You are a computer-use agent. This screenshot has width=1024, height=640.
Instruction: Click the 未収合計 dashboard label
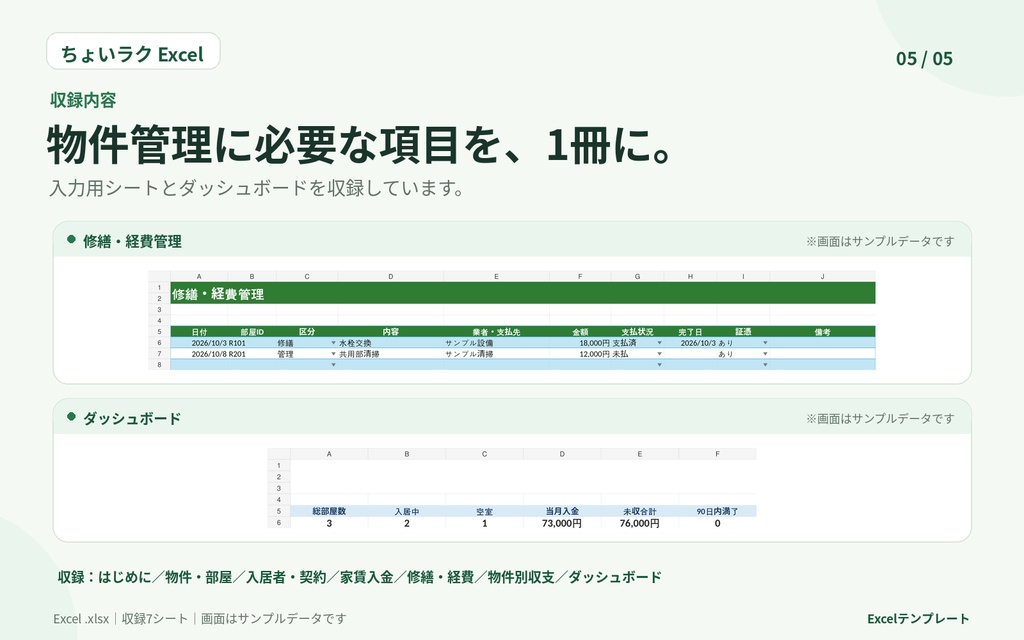[639, 511]
